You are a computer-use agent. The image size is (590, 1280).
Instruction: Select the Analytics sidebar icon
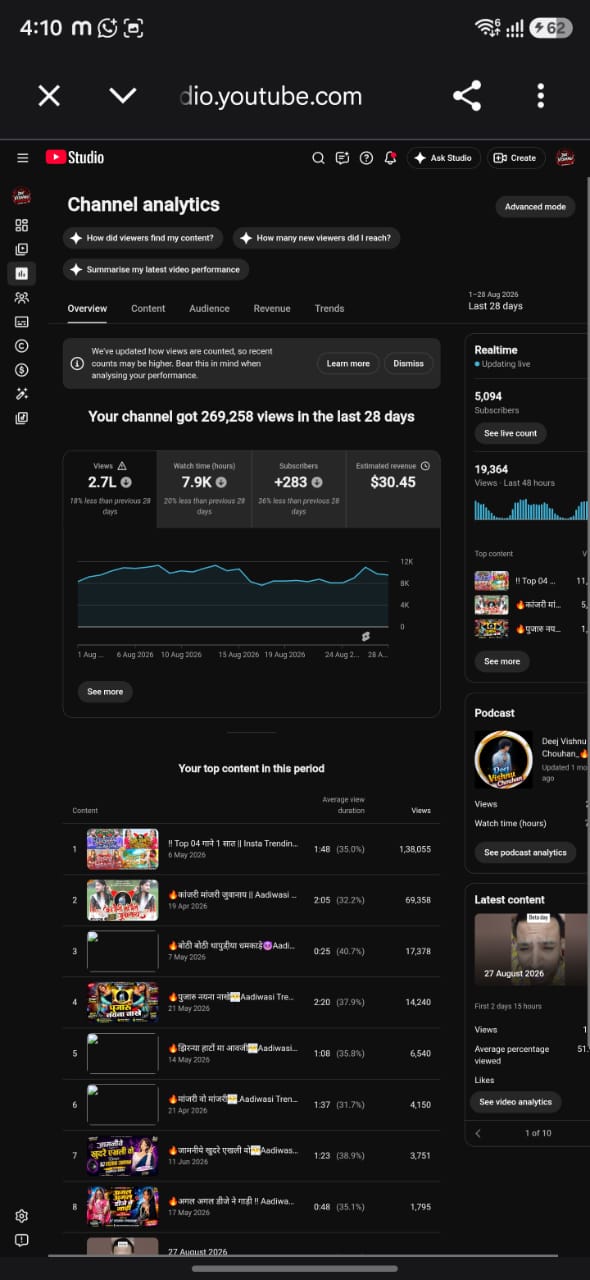21,273
